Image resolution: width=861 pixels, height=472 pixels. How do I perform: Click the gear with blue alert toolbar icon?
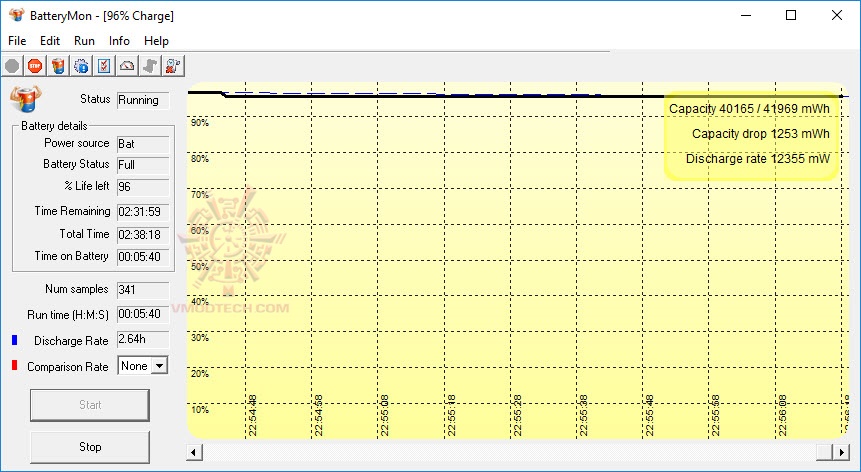pyautogui.click(x=81, y=66)
